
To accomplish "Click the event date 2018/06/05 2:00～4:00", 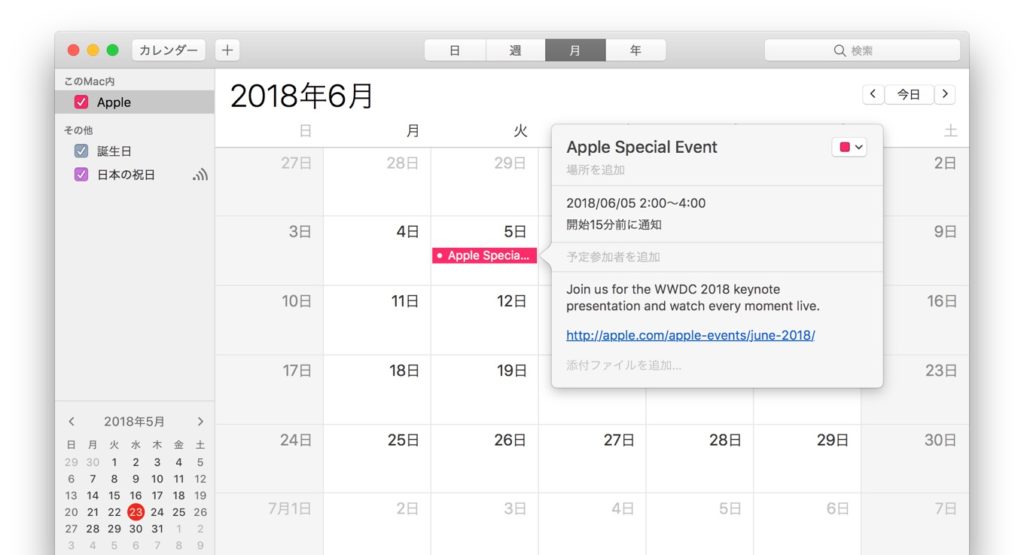I will click(636, 203).
